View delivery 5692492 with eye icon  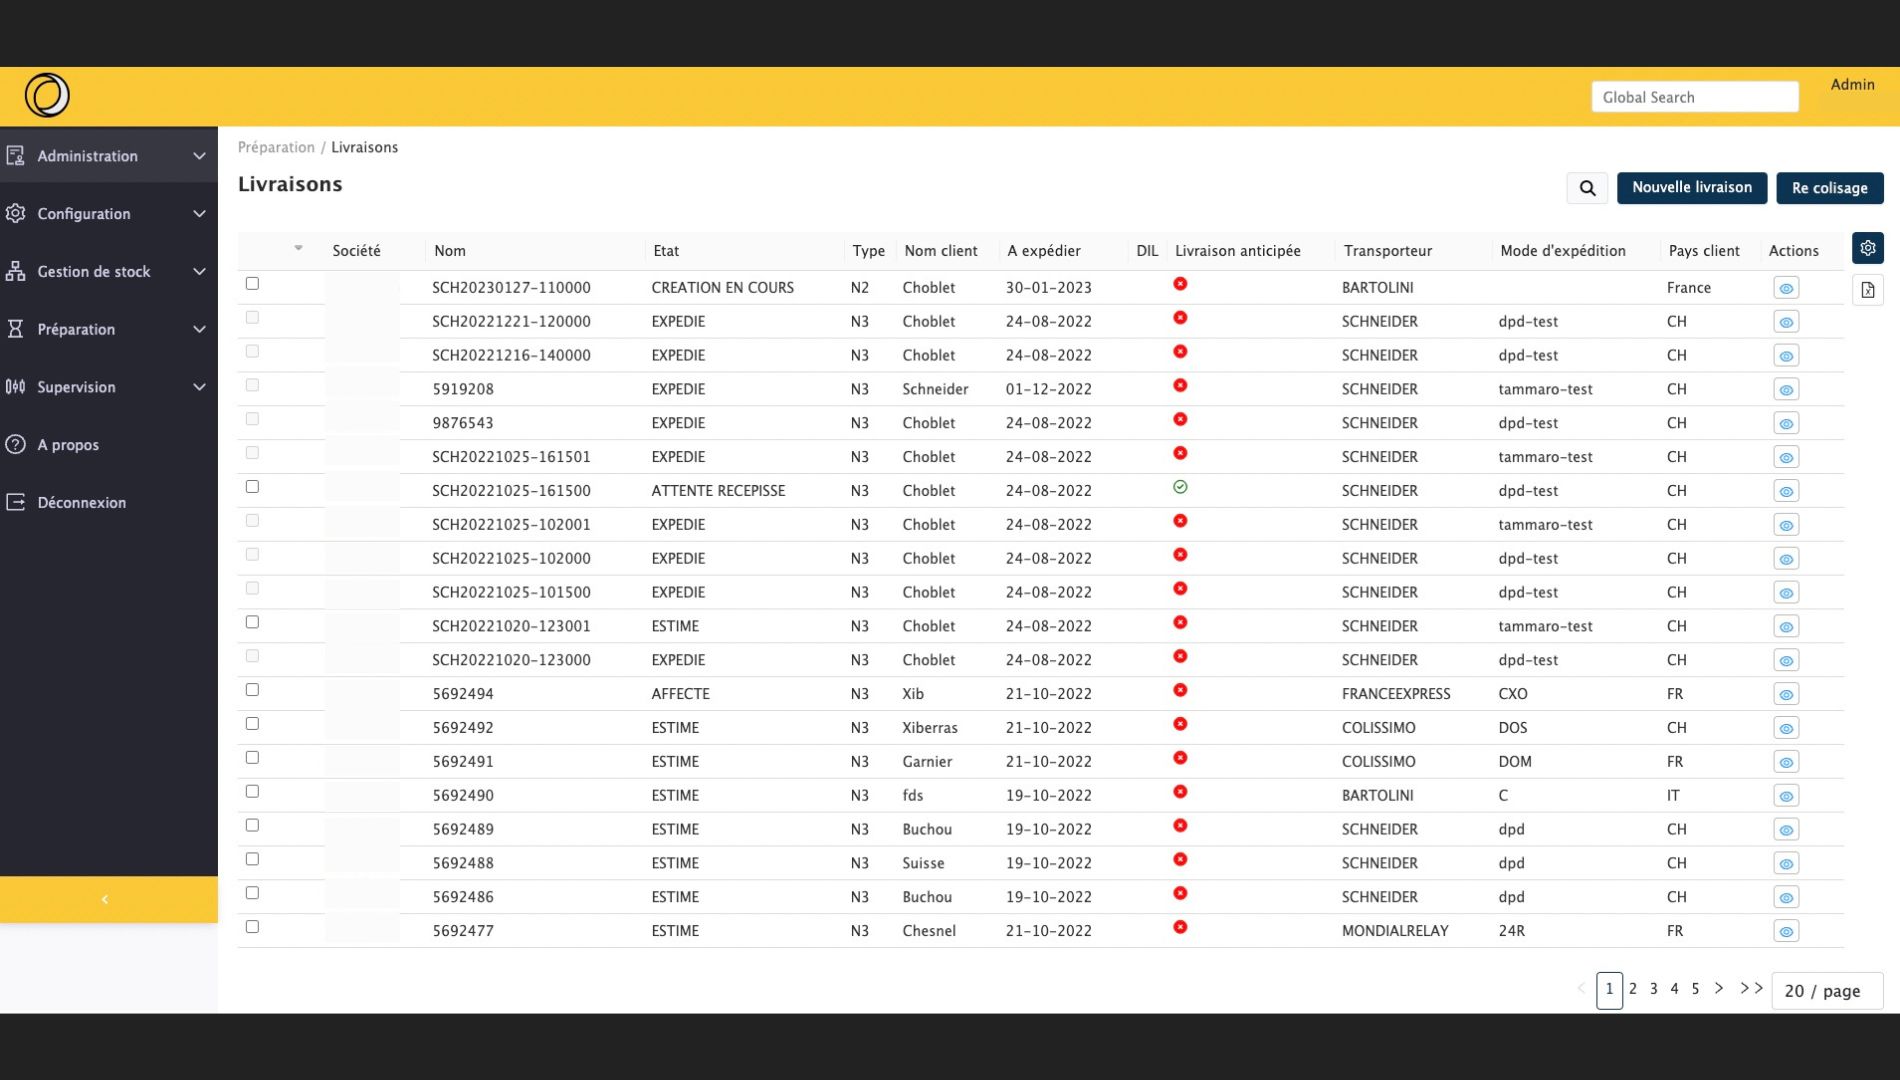pos(1786,728)
